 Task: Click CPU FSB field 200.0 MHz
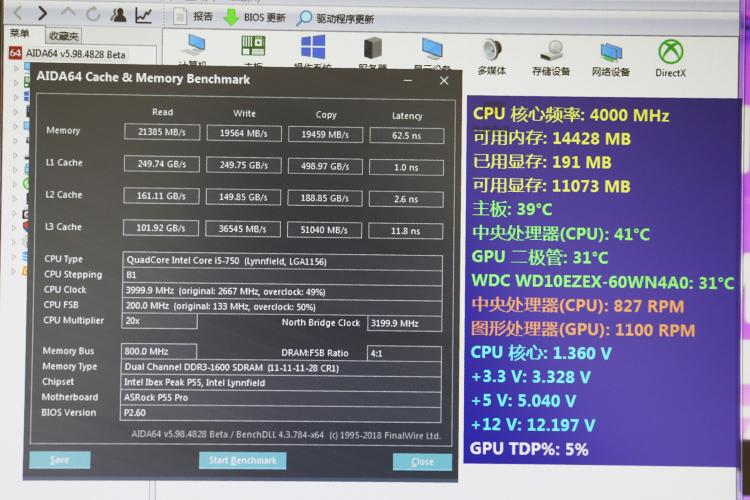[282, 306]
